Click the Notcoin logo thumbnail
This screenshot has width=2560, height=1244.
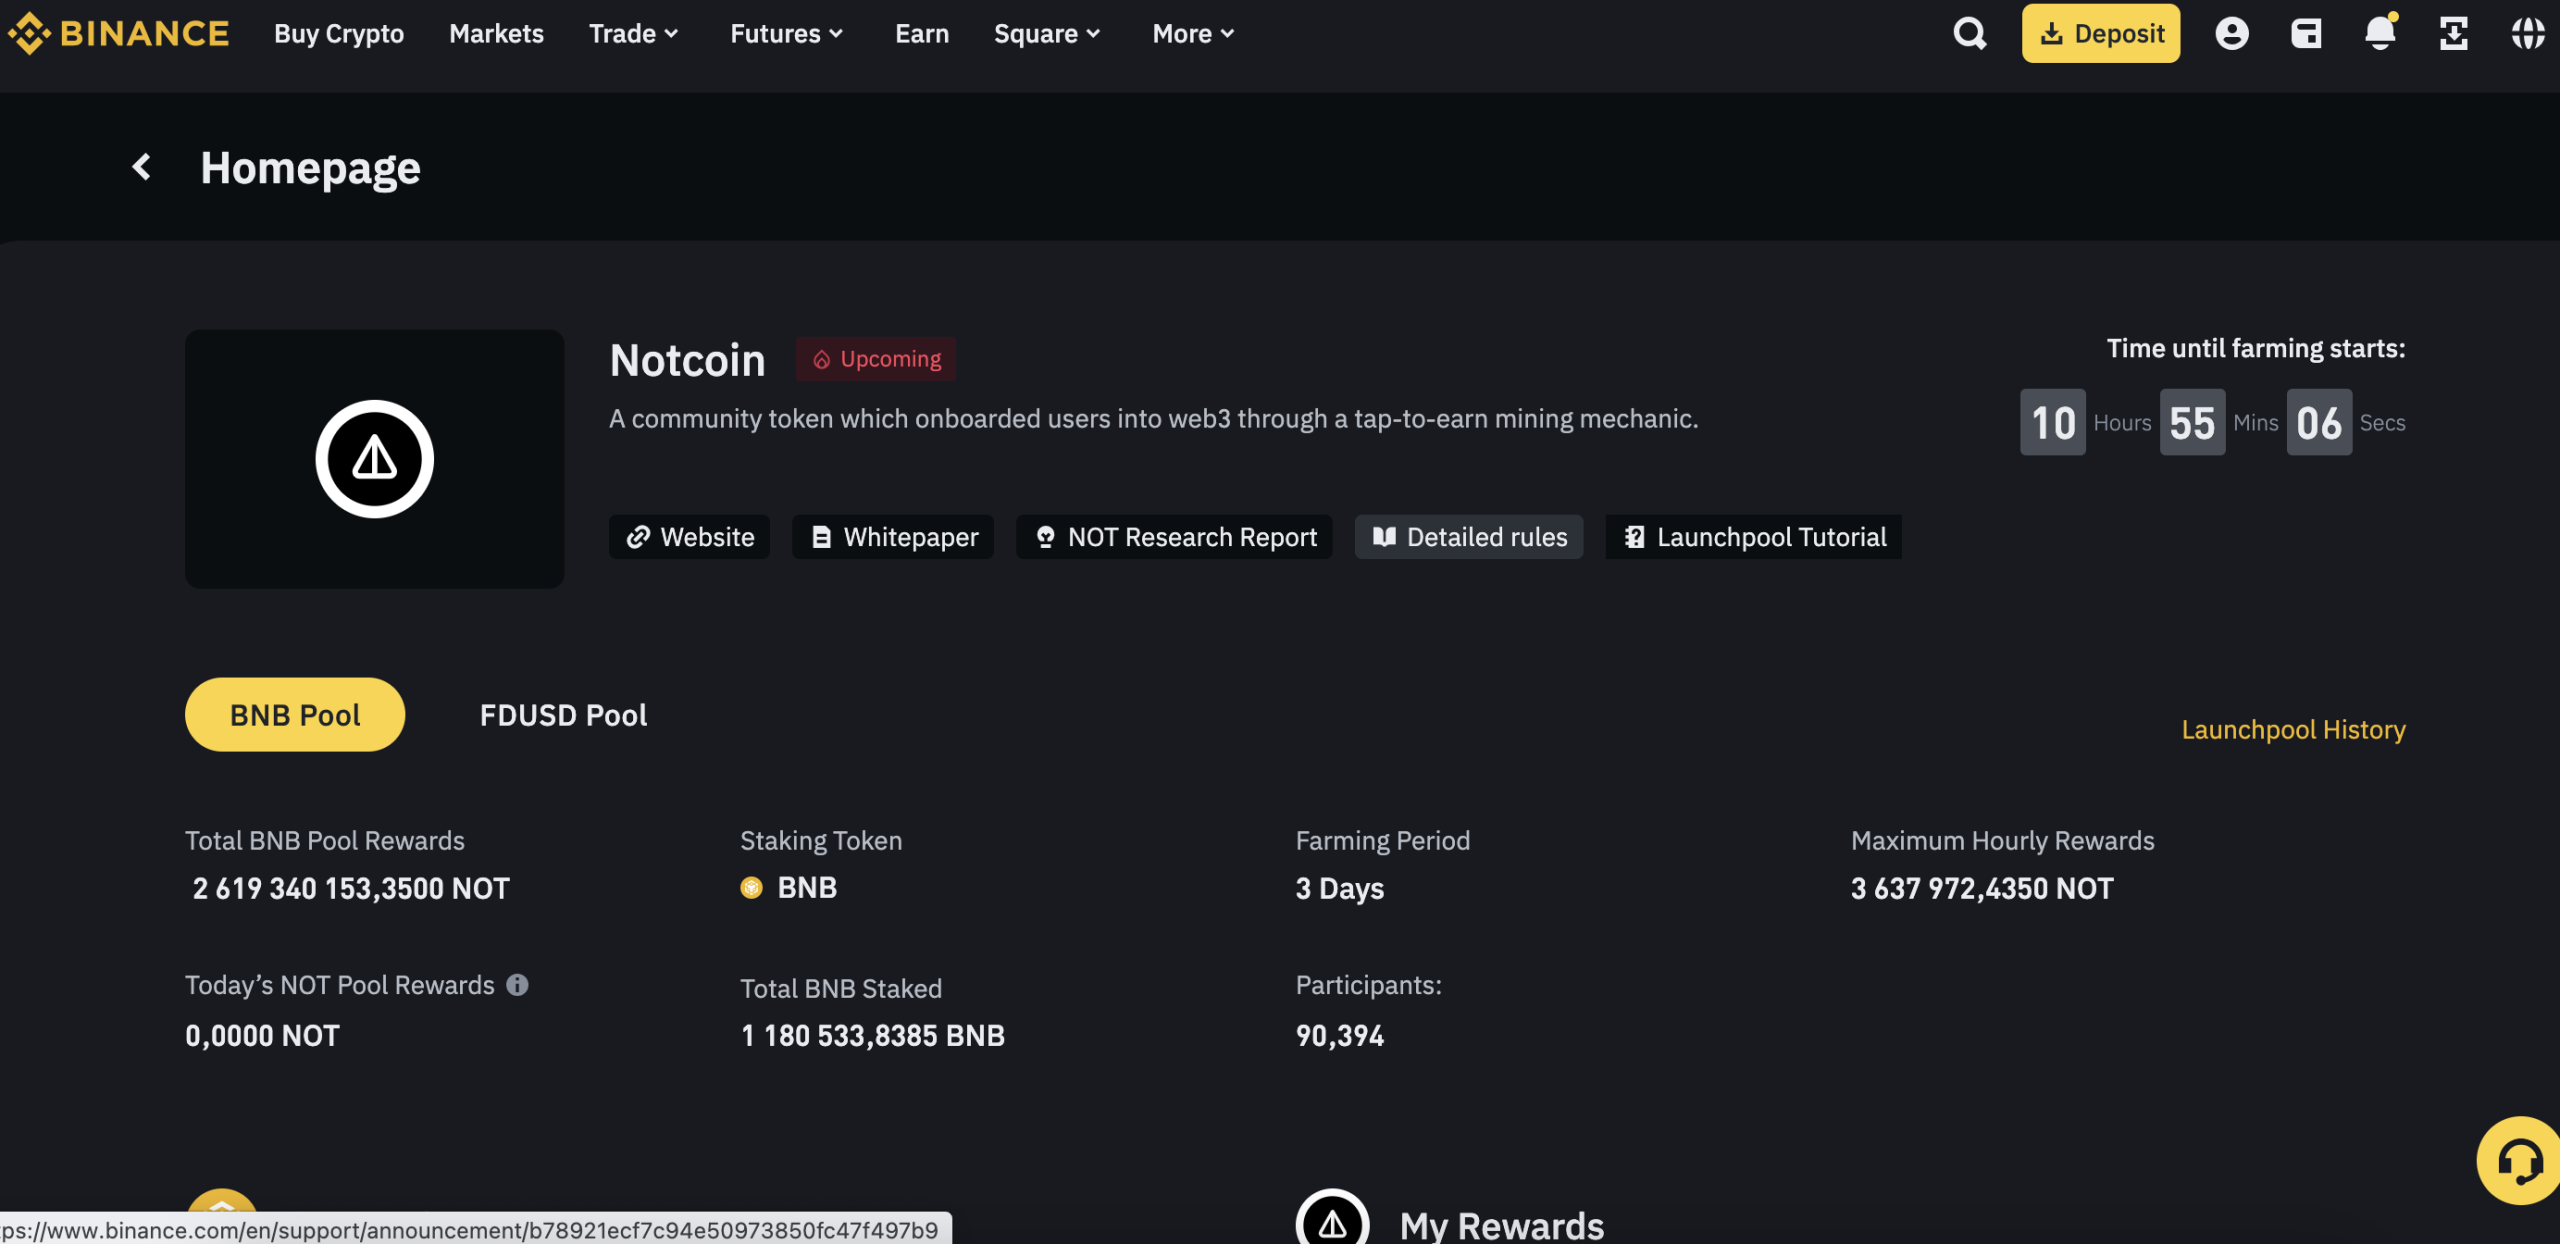click(375, 459)
